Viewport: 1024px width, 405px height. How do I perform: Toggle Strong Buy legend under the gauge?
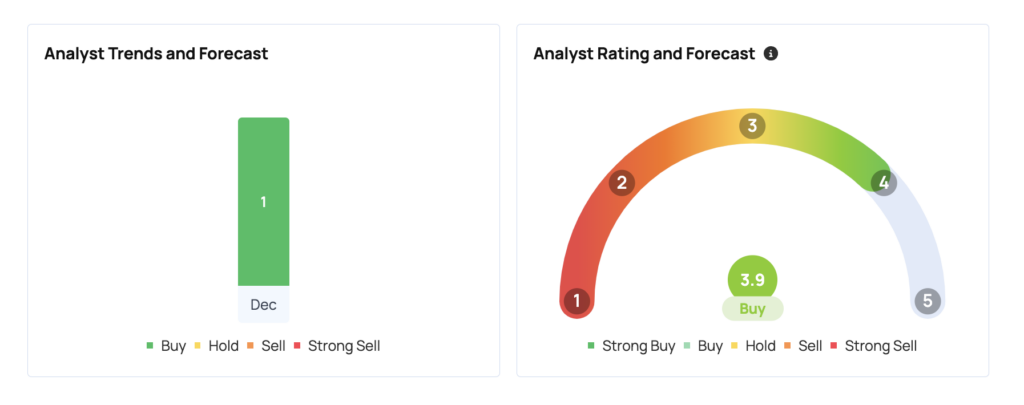[x=631, y=346]
